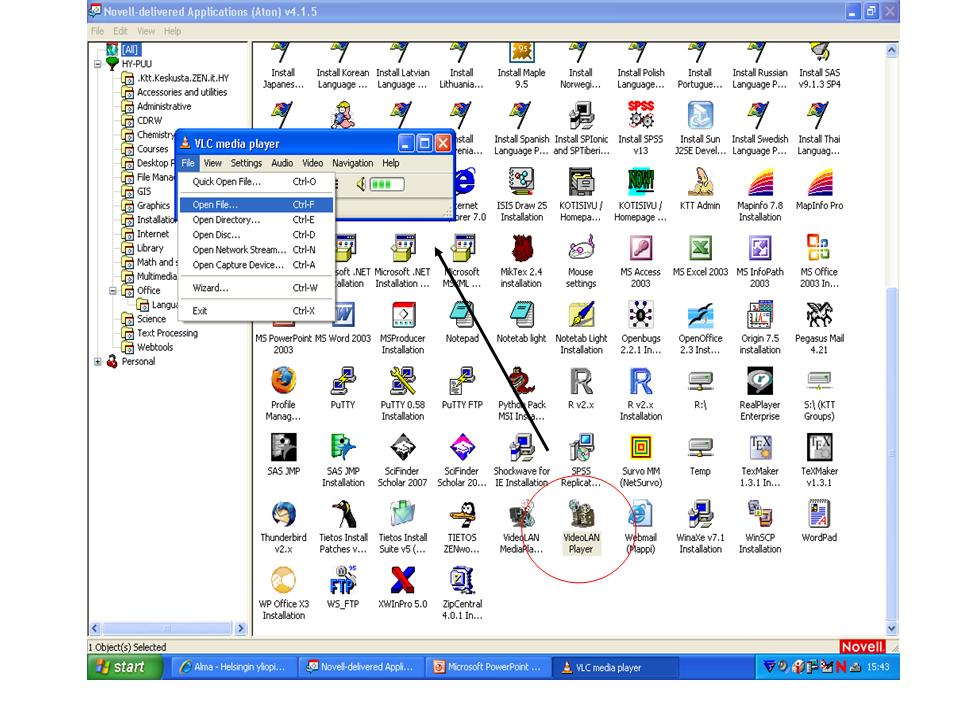Click the red N Novell tray icon
This screenshot has width=960, height=720.
click(841, 667)
